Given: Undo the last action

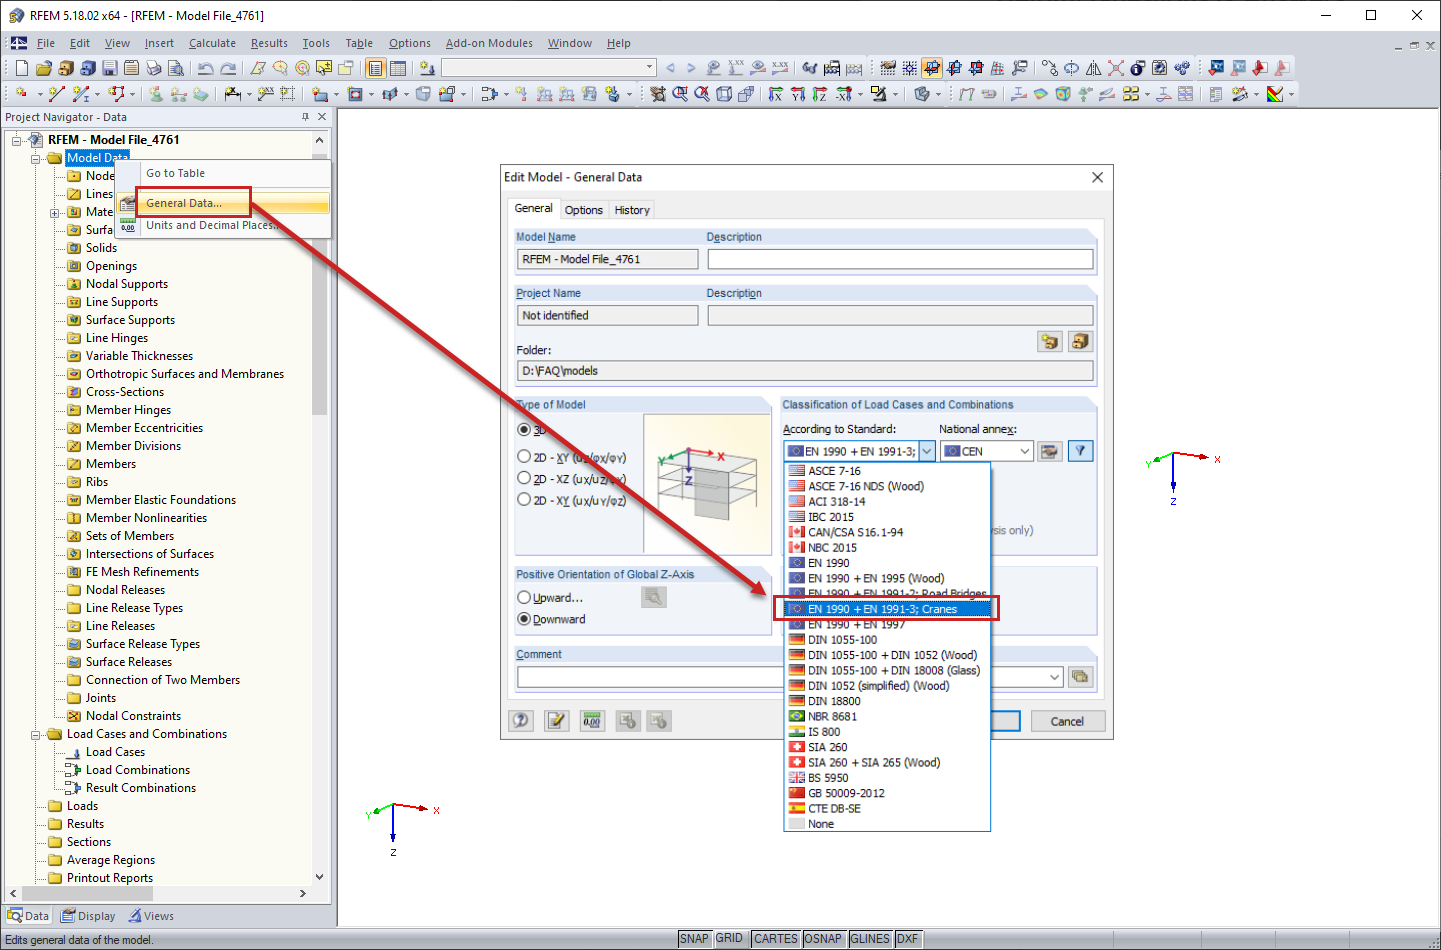Looking at the screenshot, I should pyautogui.click(x=207, y=67).
